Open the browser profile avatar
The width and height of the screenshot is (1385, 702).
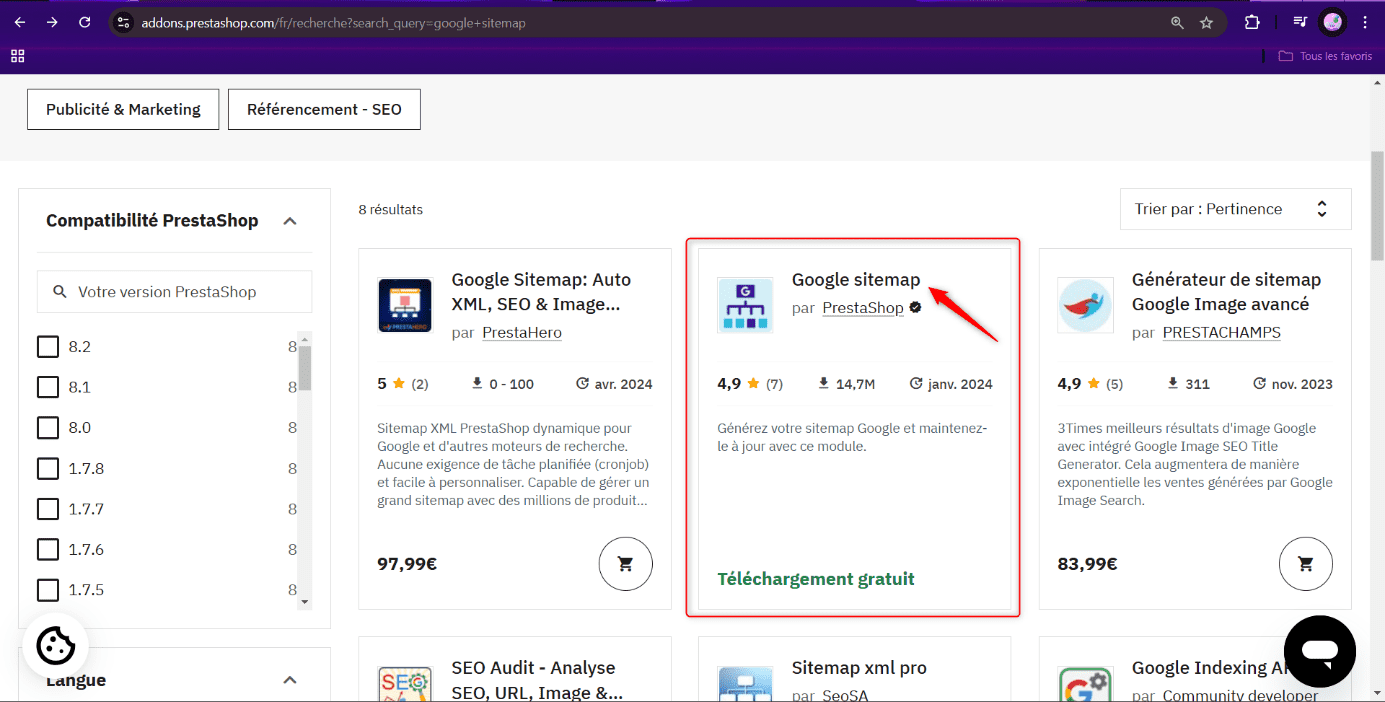[1332, 22]
